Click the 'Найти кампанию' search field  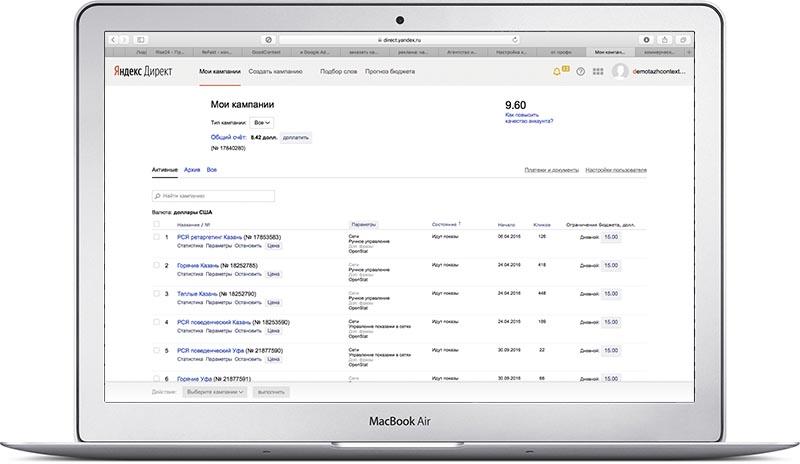pos(213,196)
